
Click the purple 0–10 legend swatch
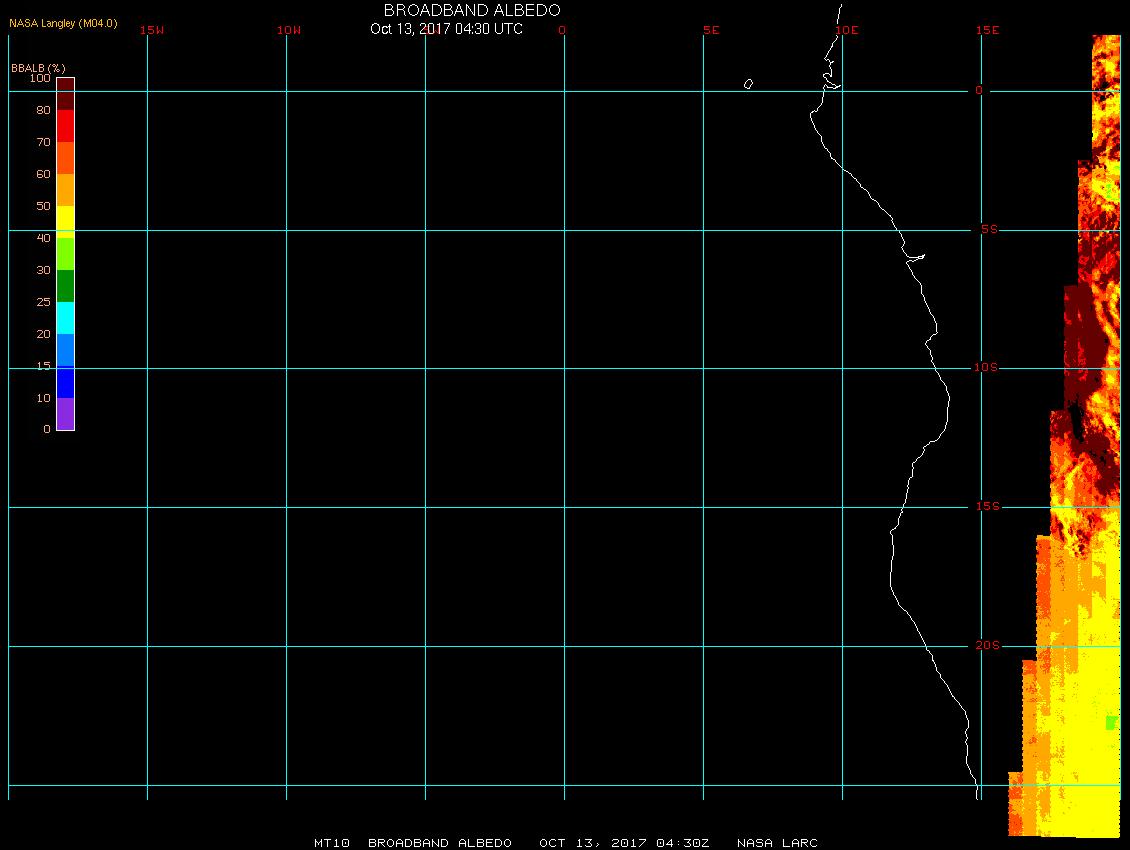click(66, 414)
